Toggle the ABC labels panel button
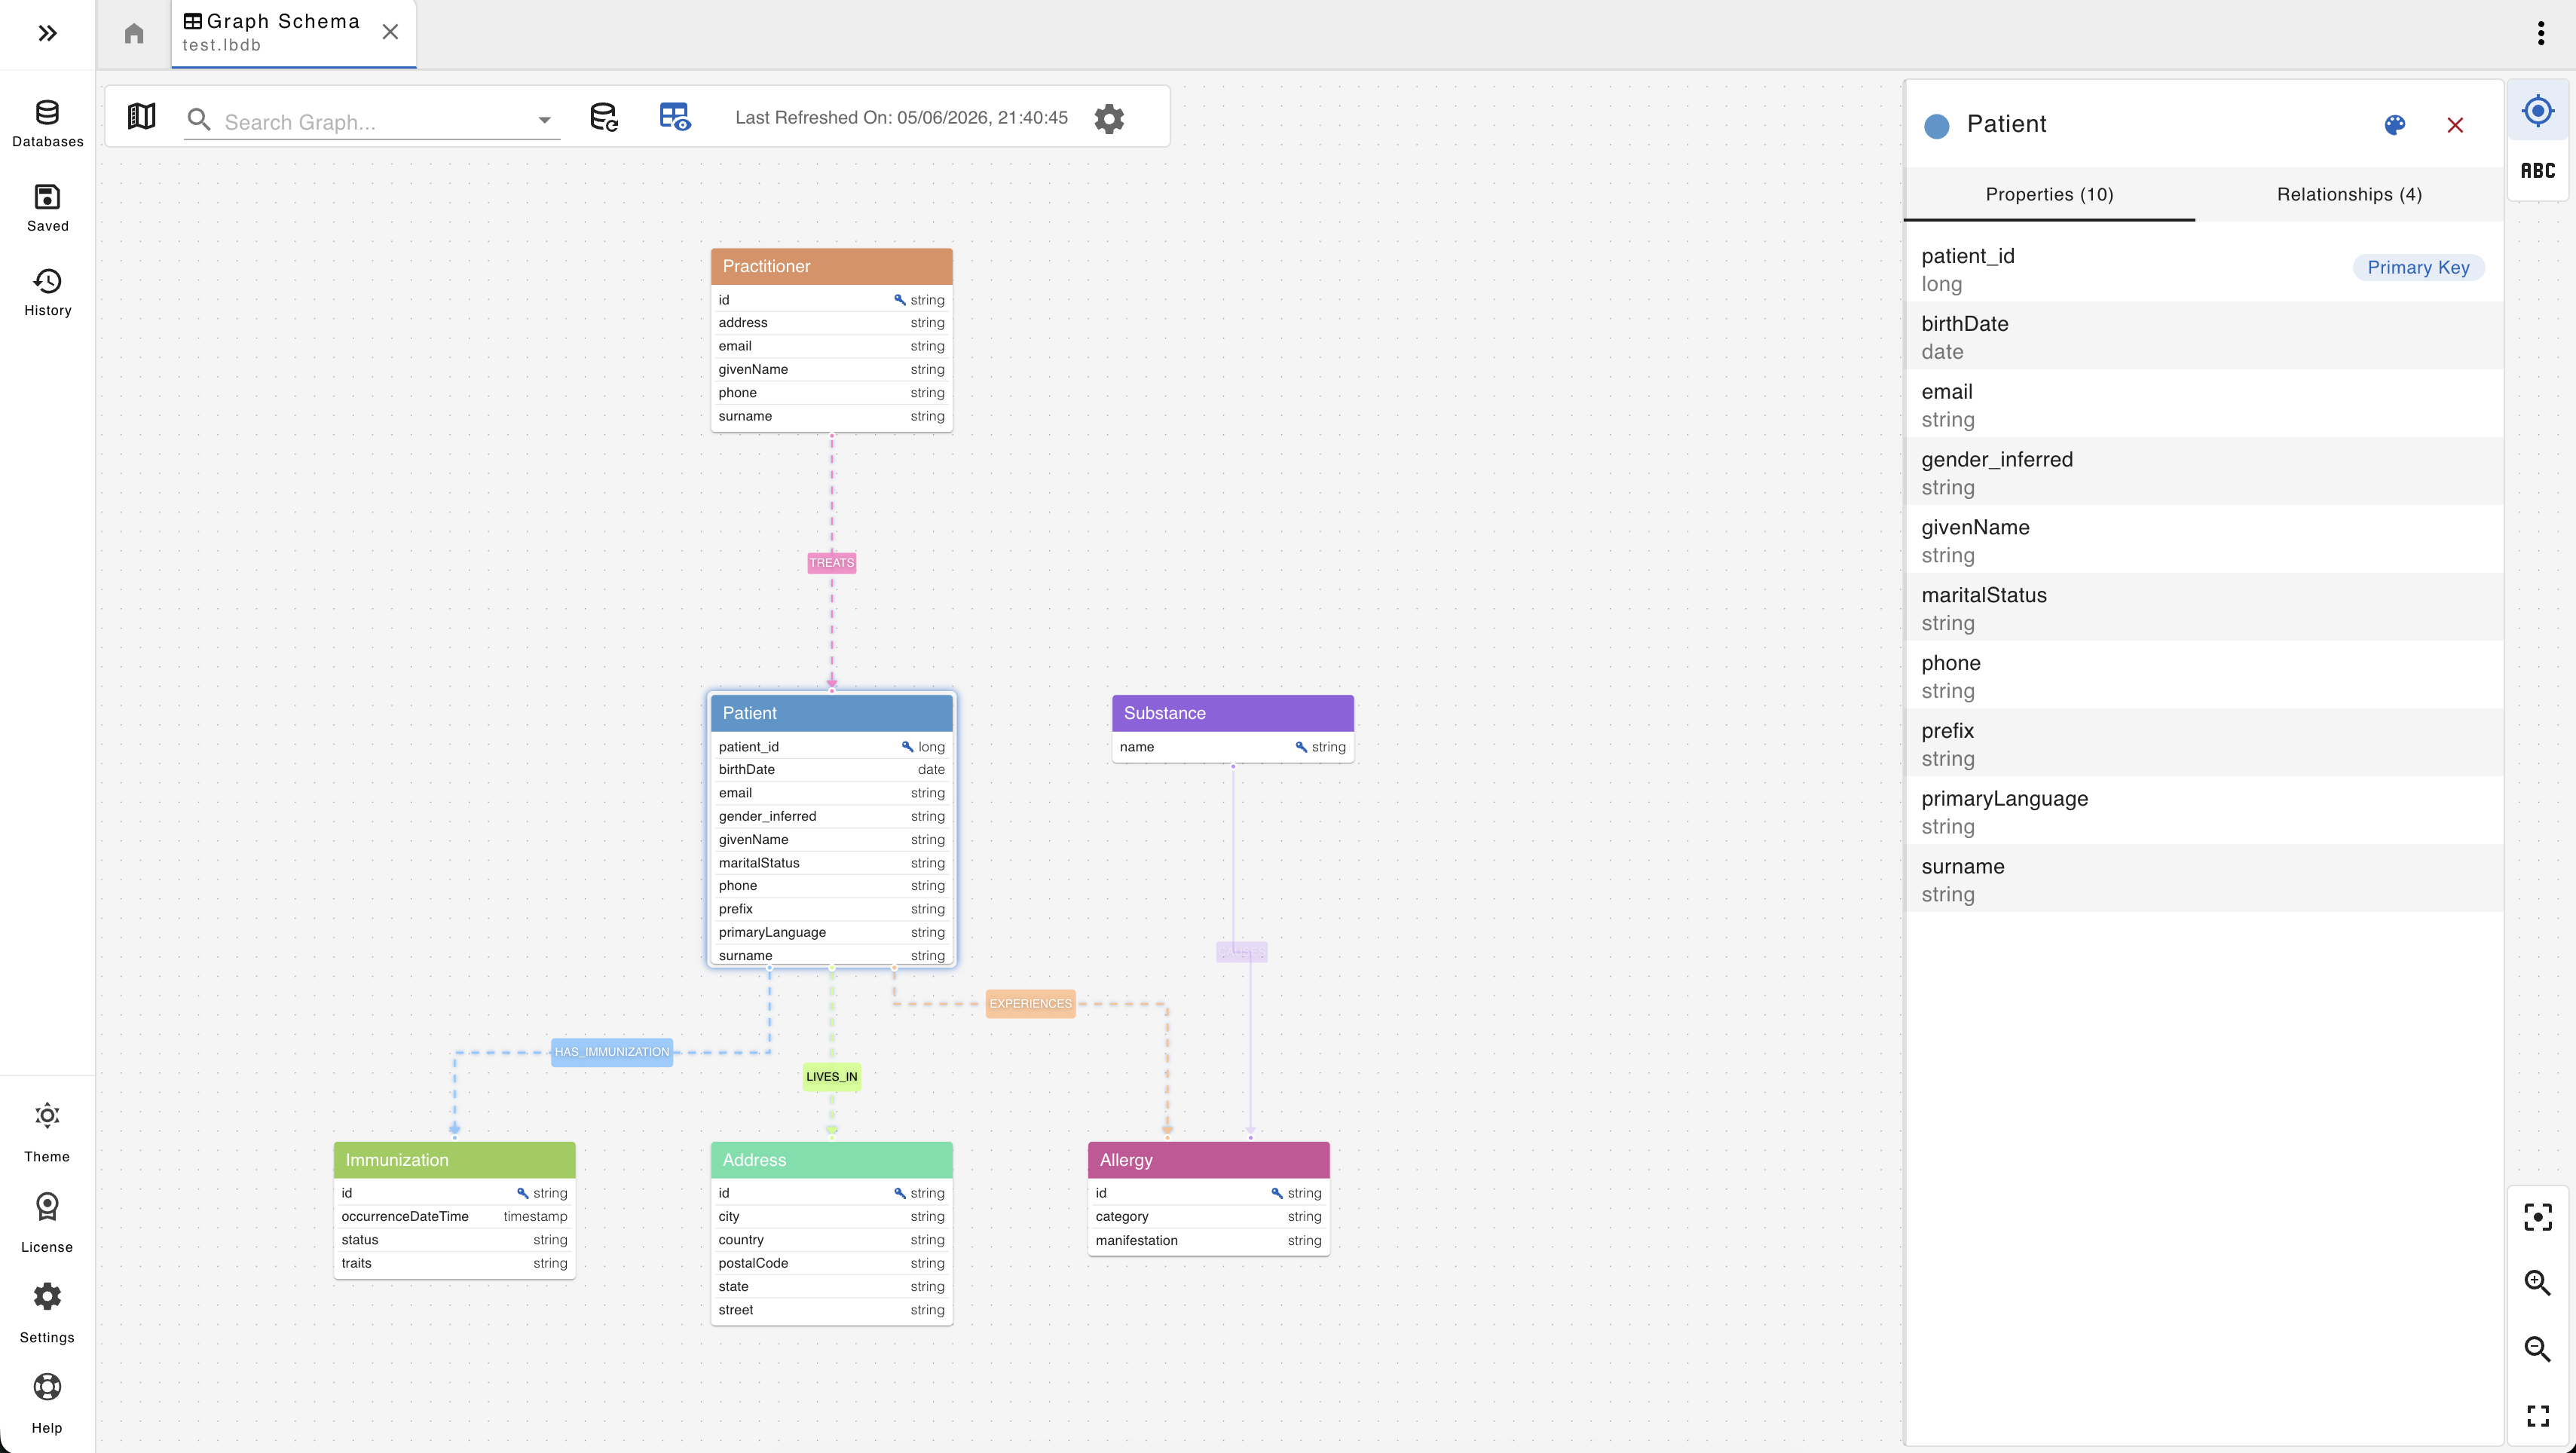 [2538, 171]
